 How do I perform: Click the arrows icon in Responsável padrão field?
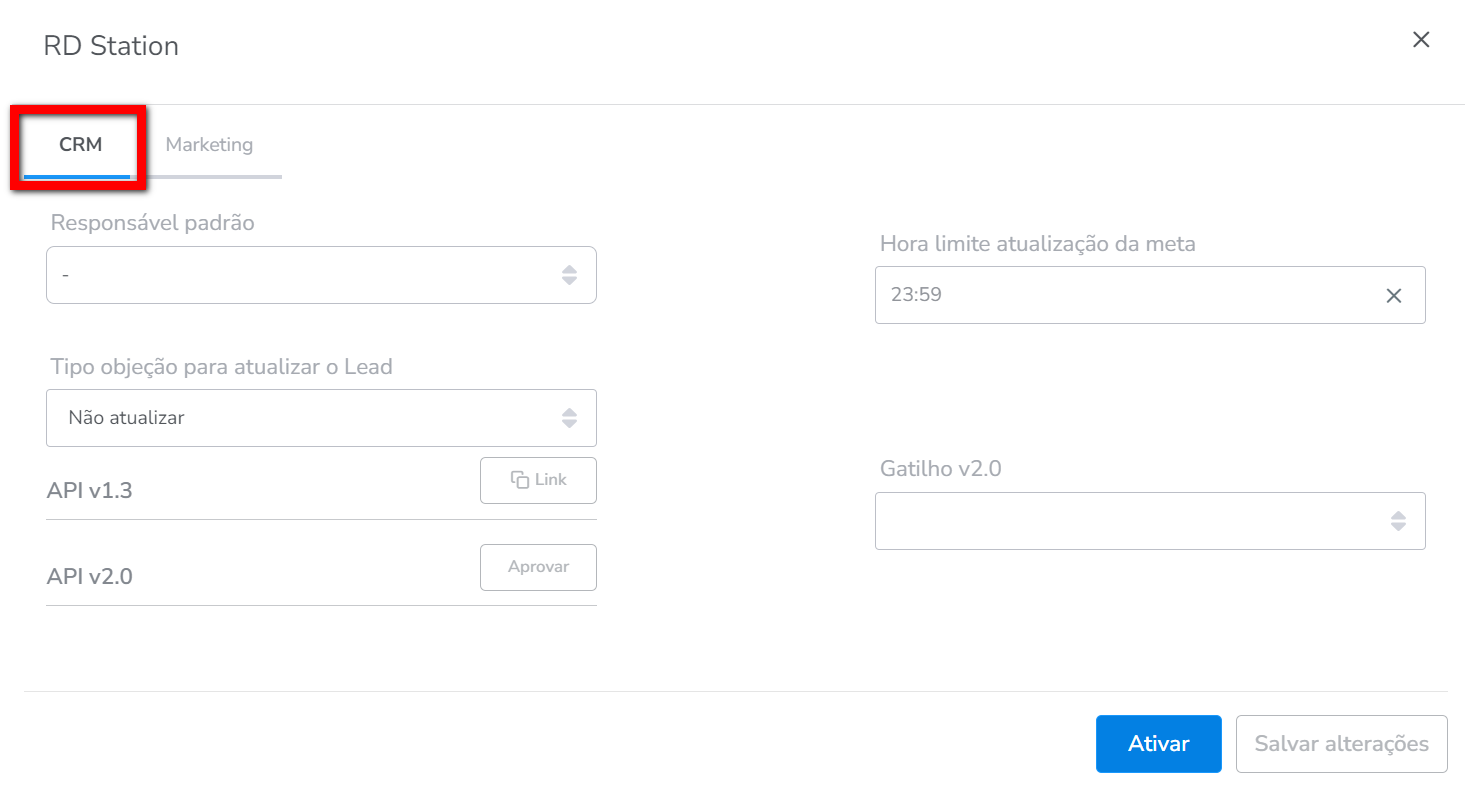click(x=569, y=275)
